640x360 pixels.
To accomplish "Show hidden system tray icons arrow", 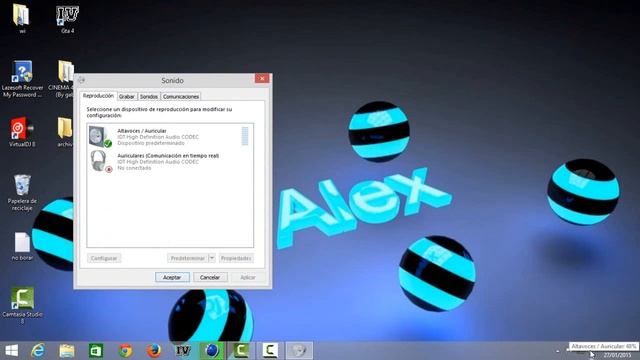I will (558, 351).
